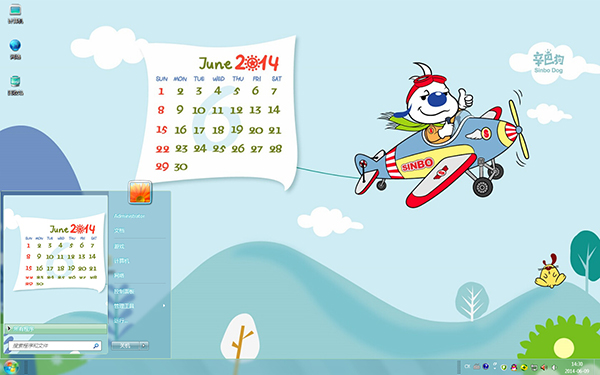The height and width of the screenshot is (375, 600).
Task: Open the Administrator user folder link
Action: [x=129, y=216]
